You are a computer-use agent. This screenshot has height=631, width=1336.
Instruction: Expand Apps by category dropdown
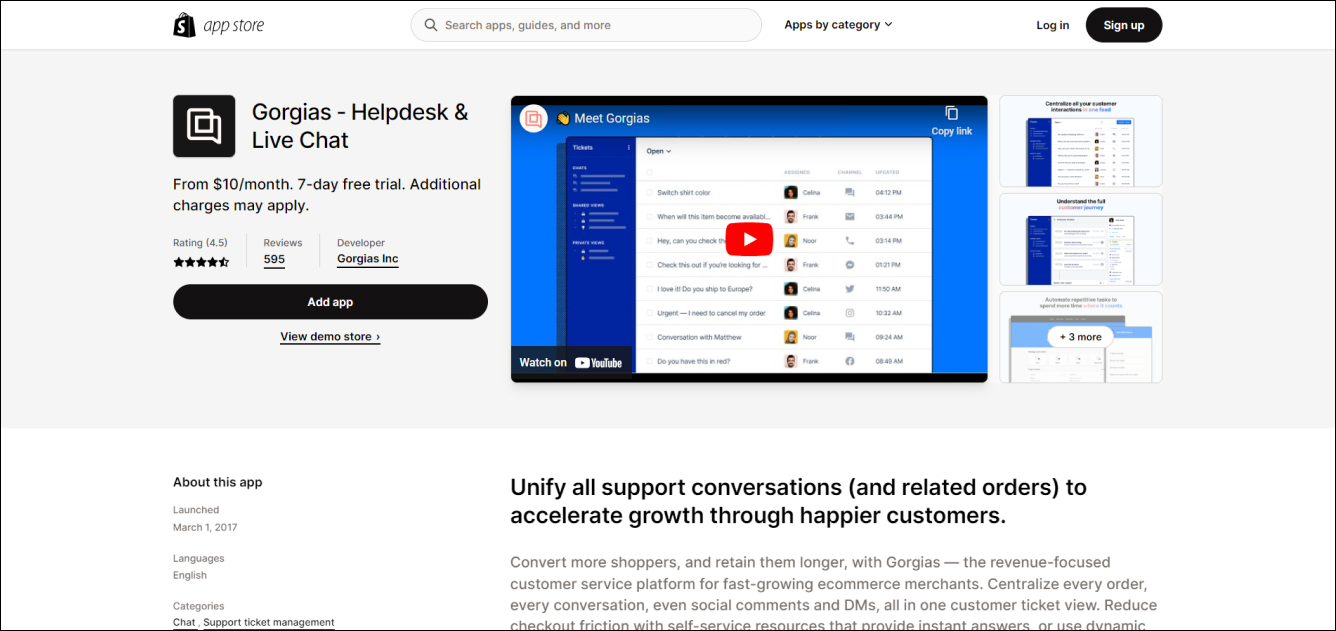[x=838, y=25]
